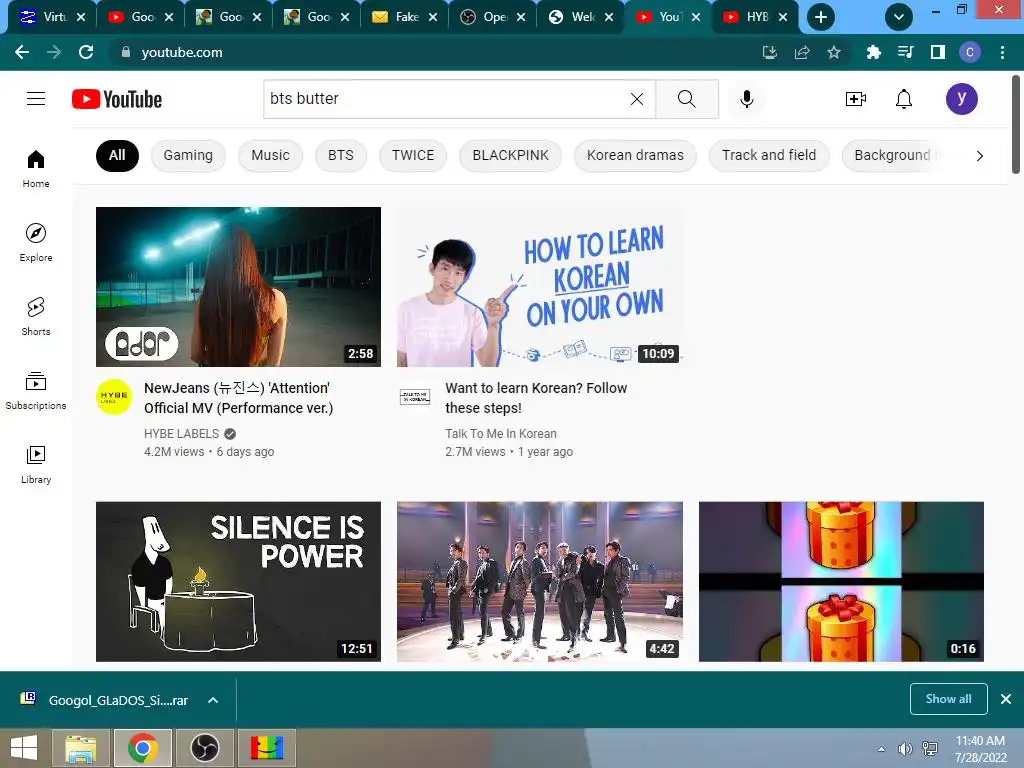The image size is (1024, 768).
Task: Open 'Want to learn Korean?' video title
Action: [x=536, y=398]
